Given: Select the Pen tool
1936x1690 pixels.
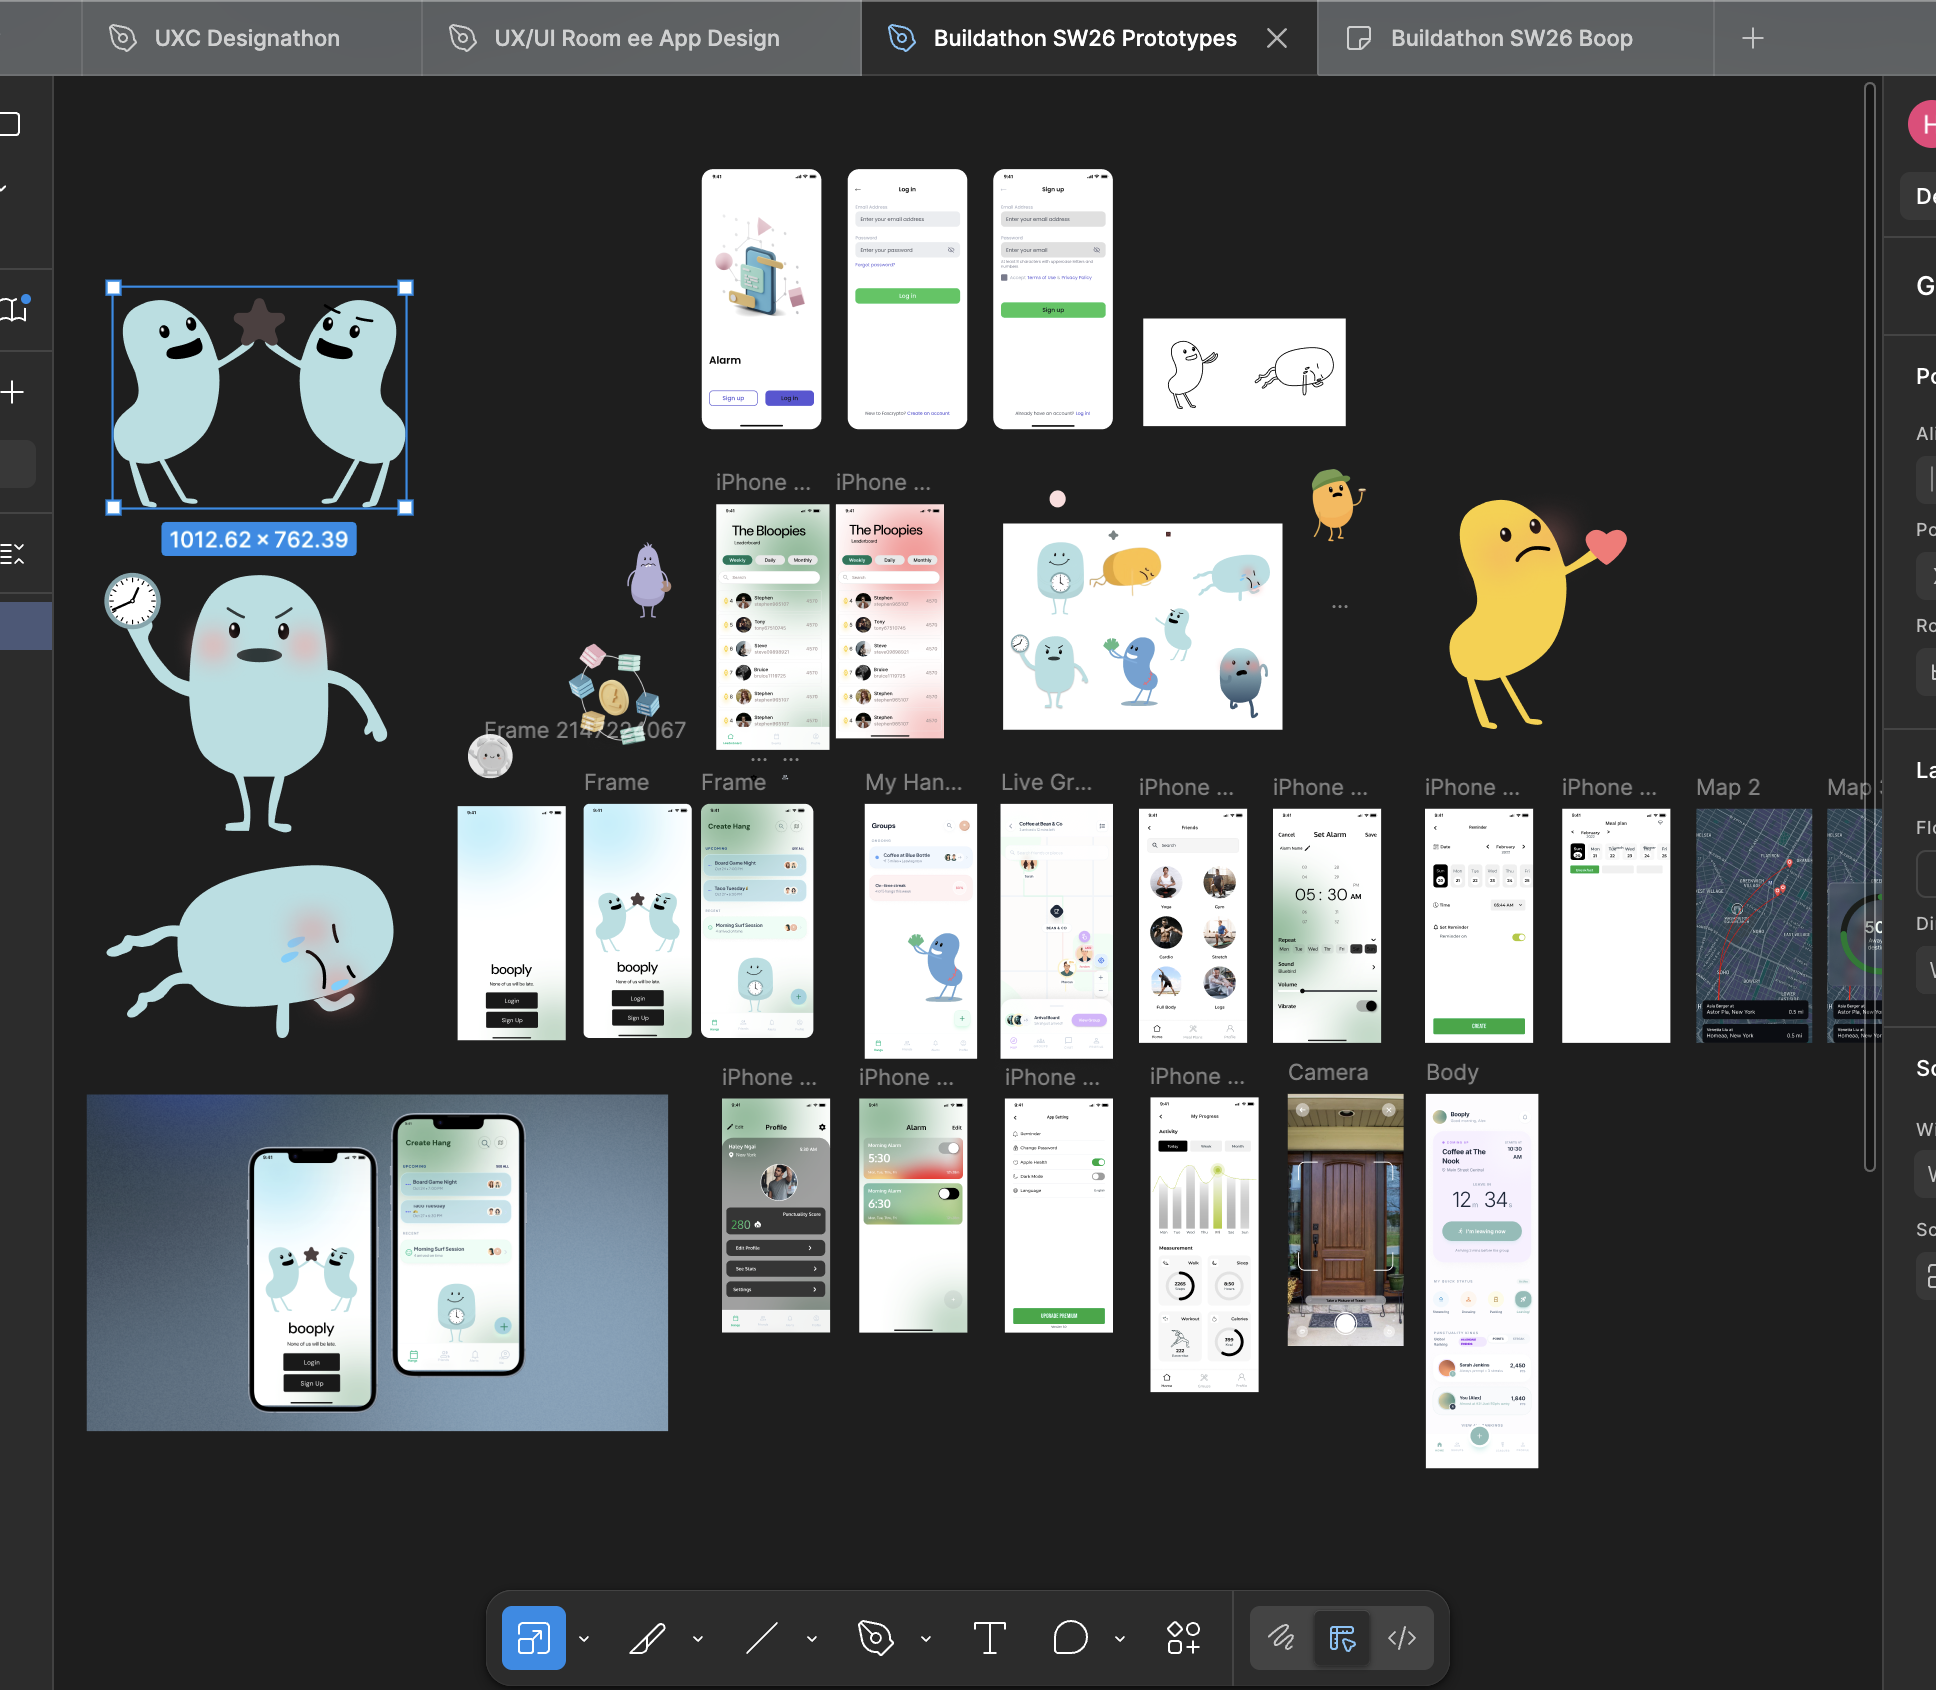Looking at the screenshot, I should (875, 1638).
